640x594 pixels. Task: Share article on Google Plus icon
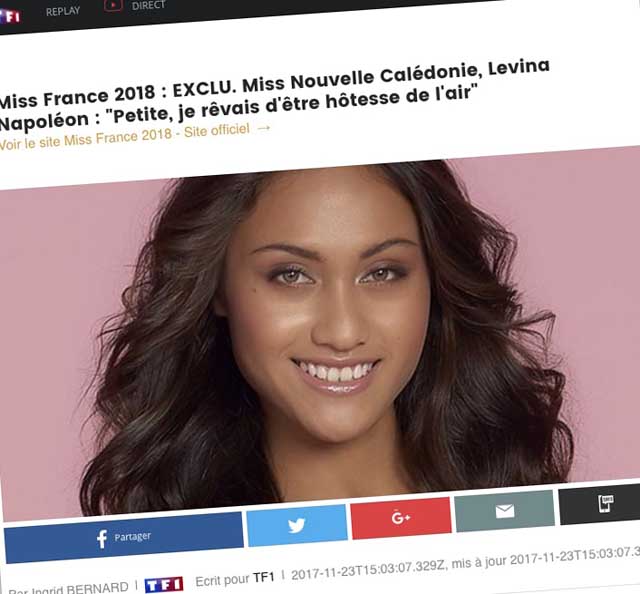[x=401, y=518]
